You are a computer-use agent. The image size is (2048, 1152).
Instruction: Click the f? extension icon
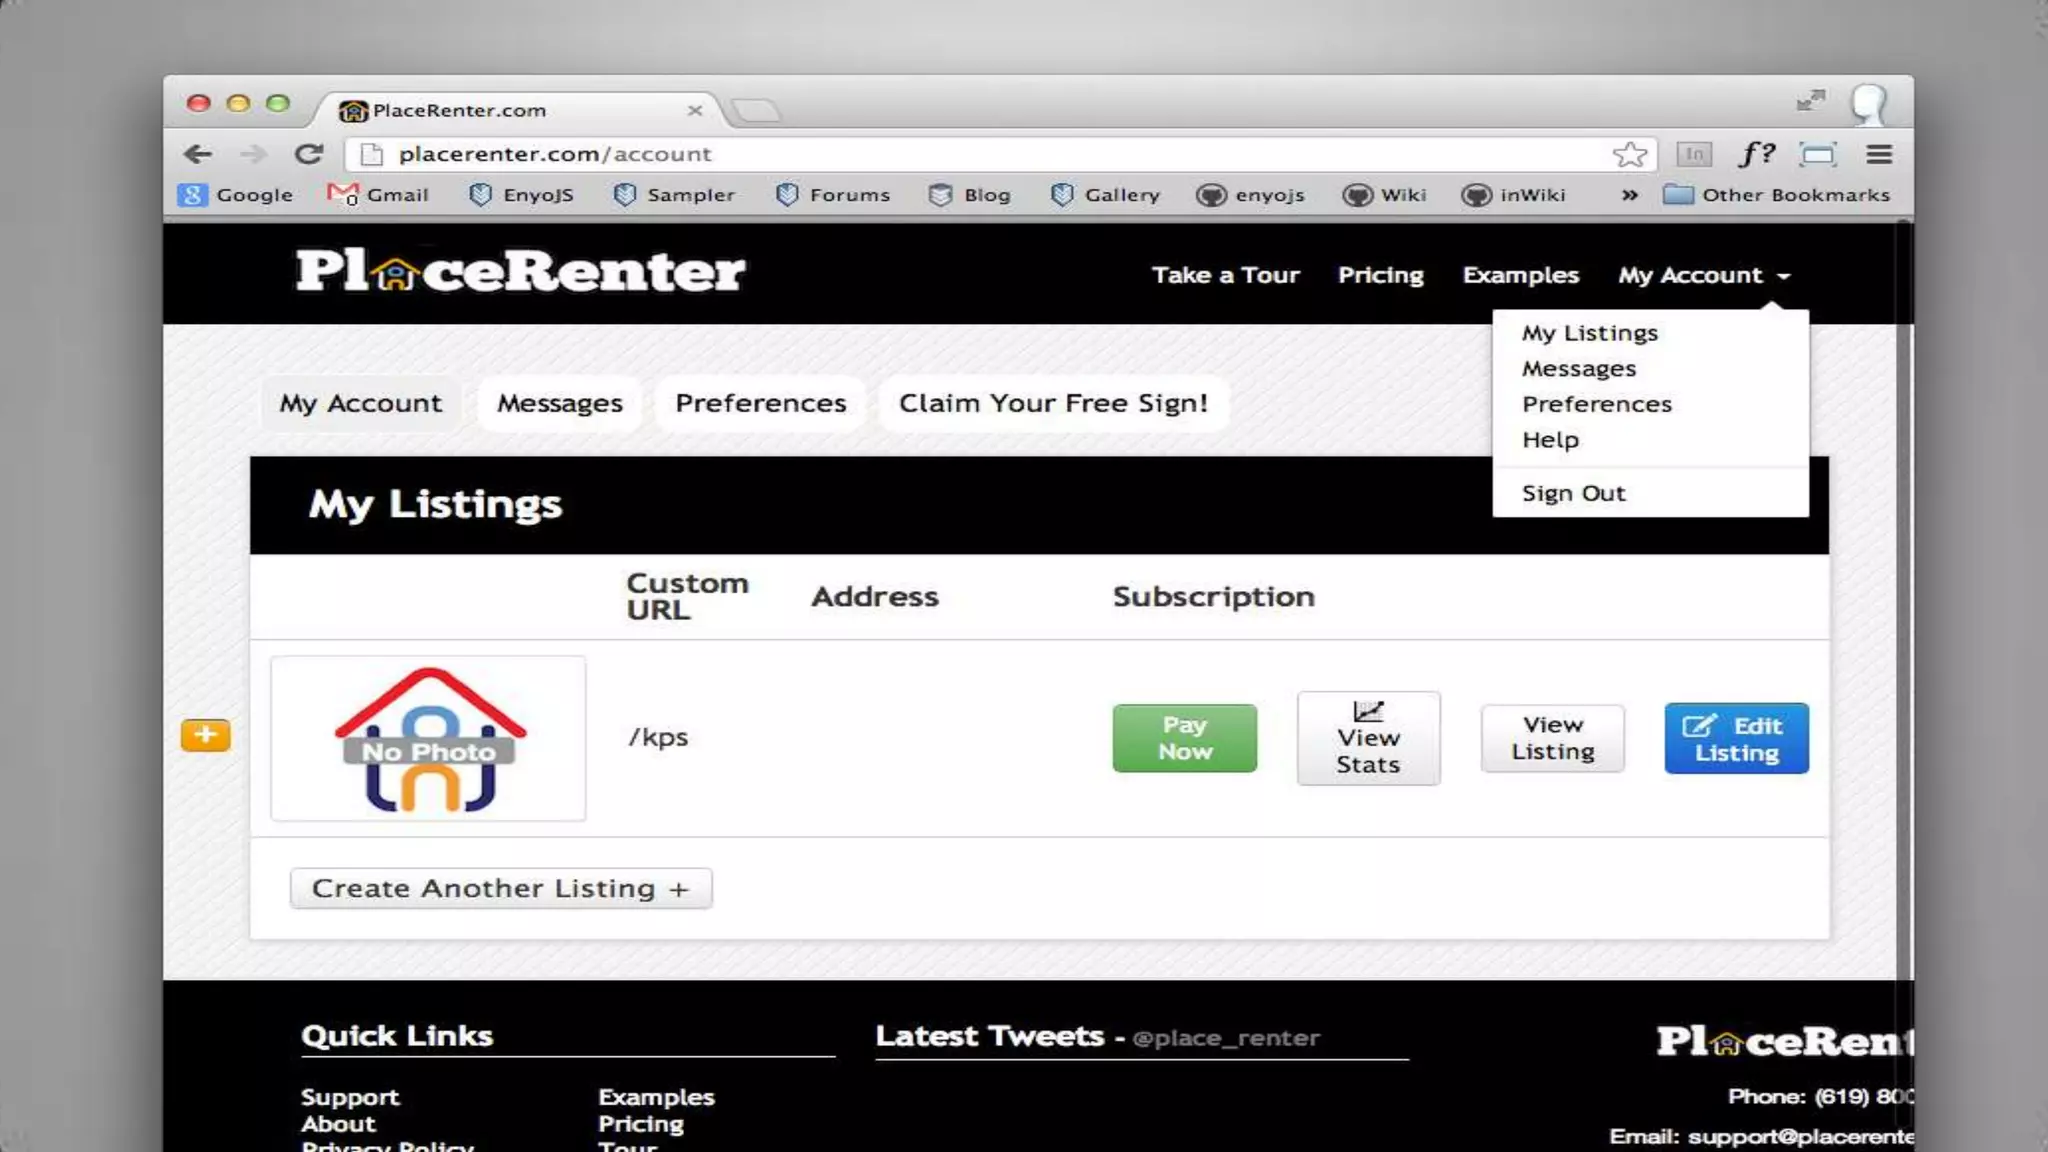pyautogui.click(x=1756, y=154)
